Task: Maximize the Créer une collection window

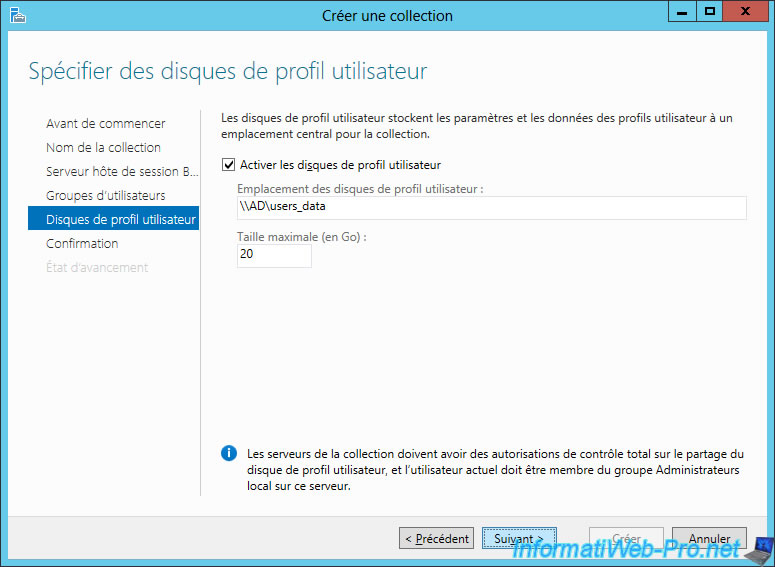Action: 710,11
